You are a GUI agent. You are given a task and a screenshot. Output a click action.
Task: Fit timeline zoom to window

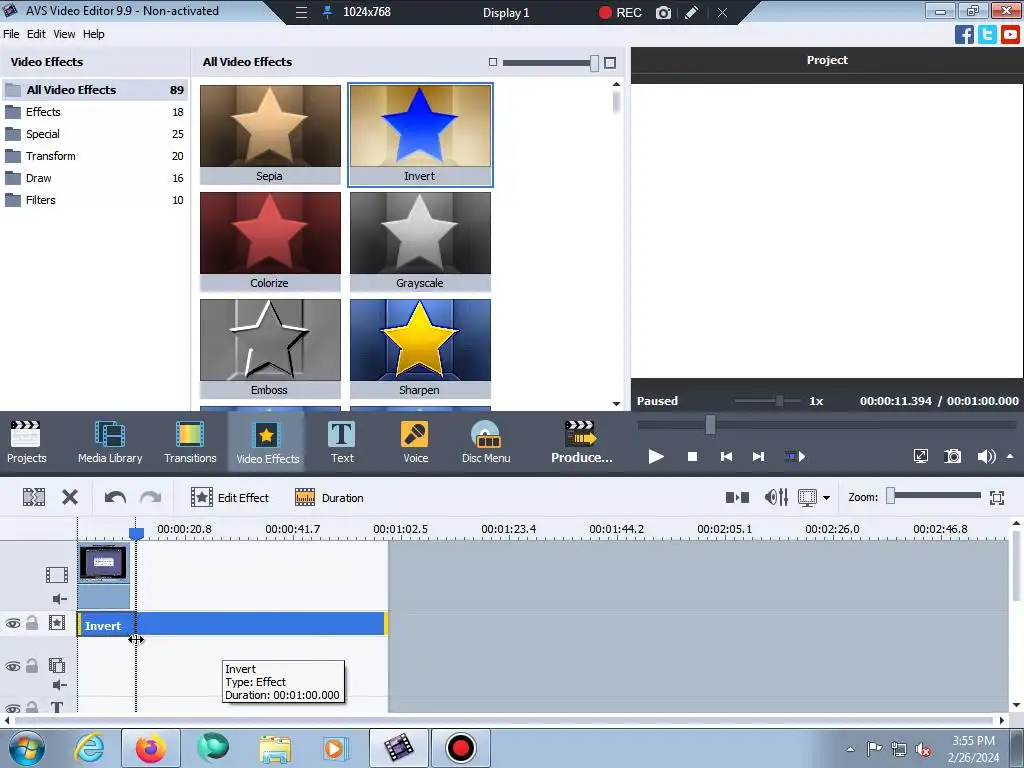pyautogui.click(x=997, y=498)
